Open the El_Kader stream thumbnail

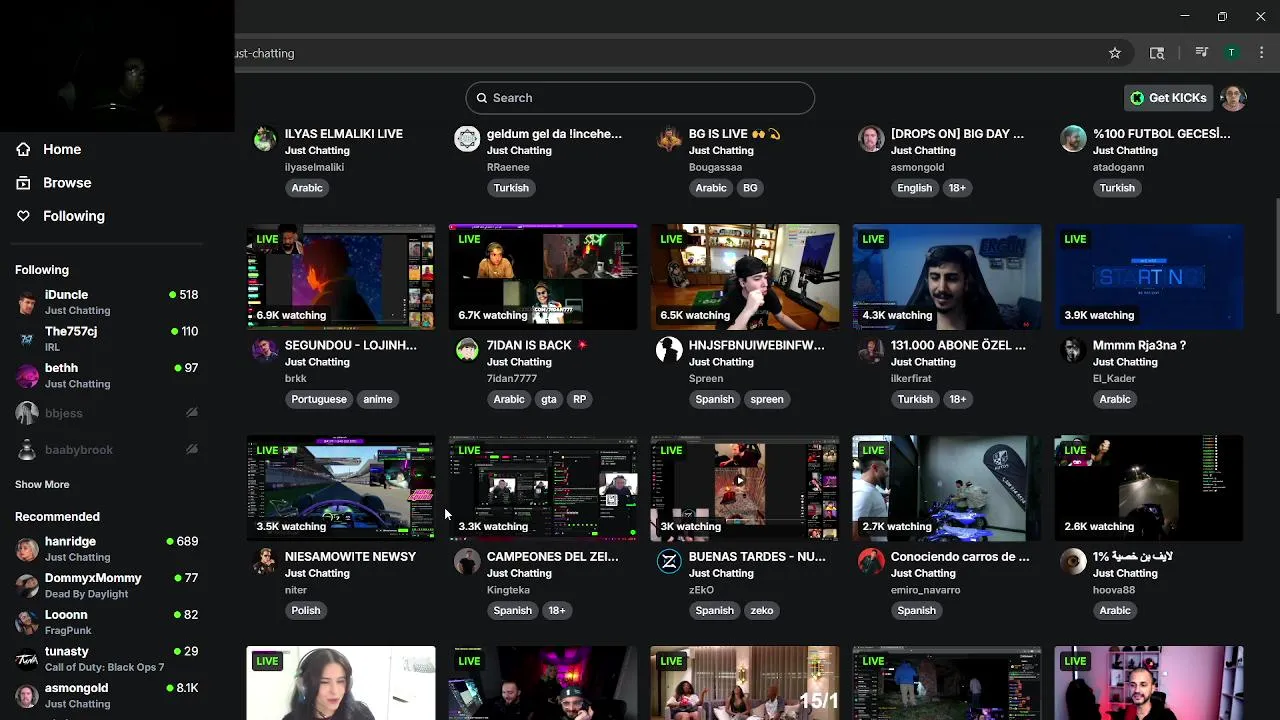click(x=1149, y=277)
